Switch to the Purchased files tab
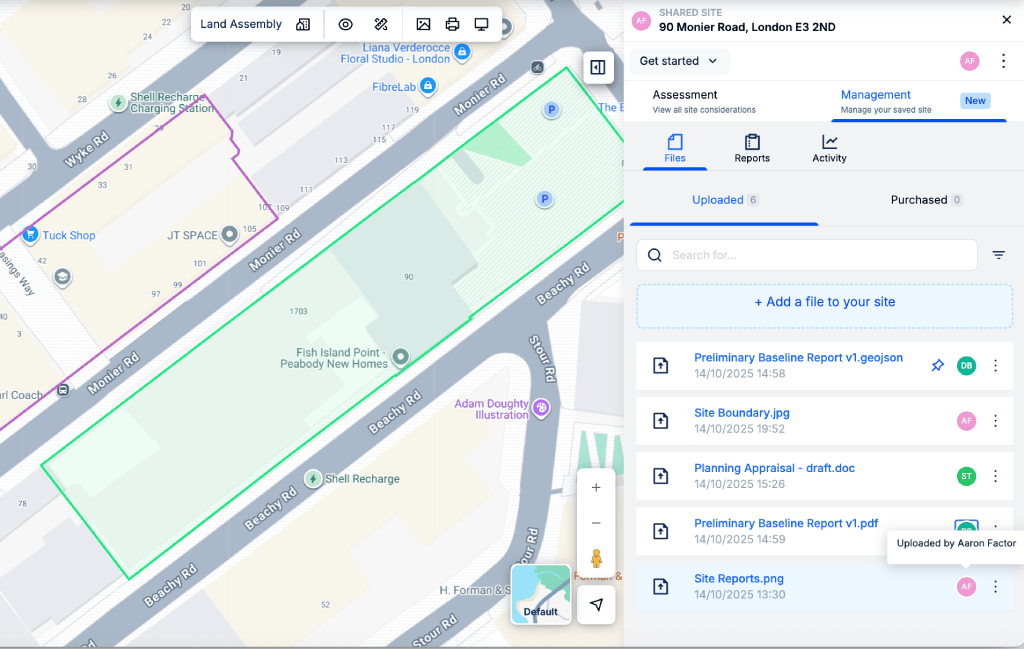Screen dimensions: 1024x649 click(926, 200)
